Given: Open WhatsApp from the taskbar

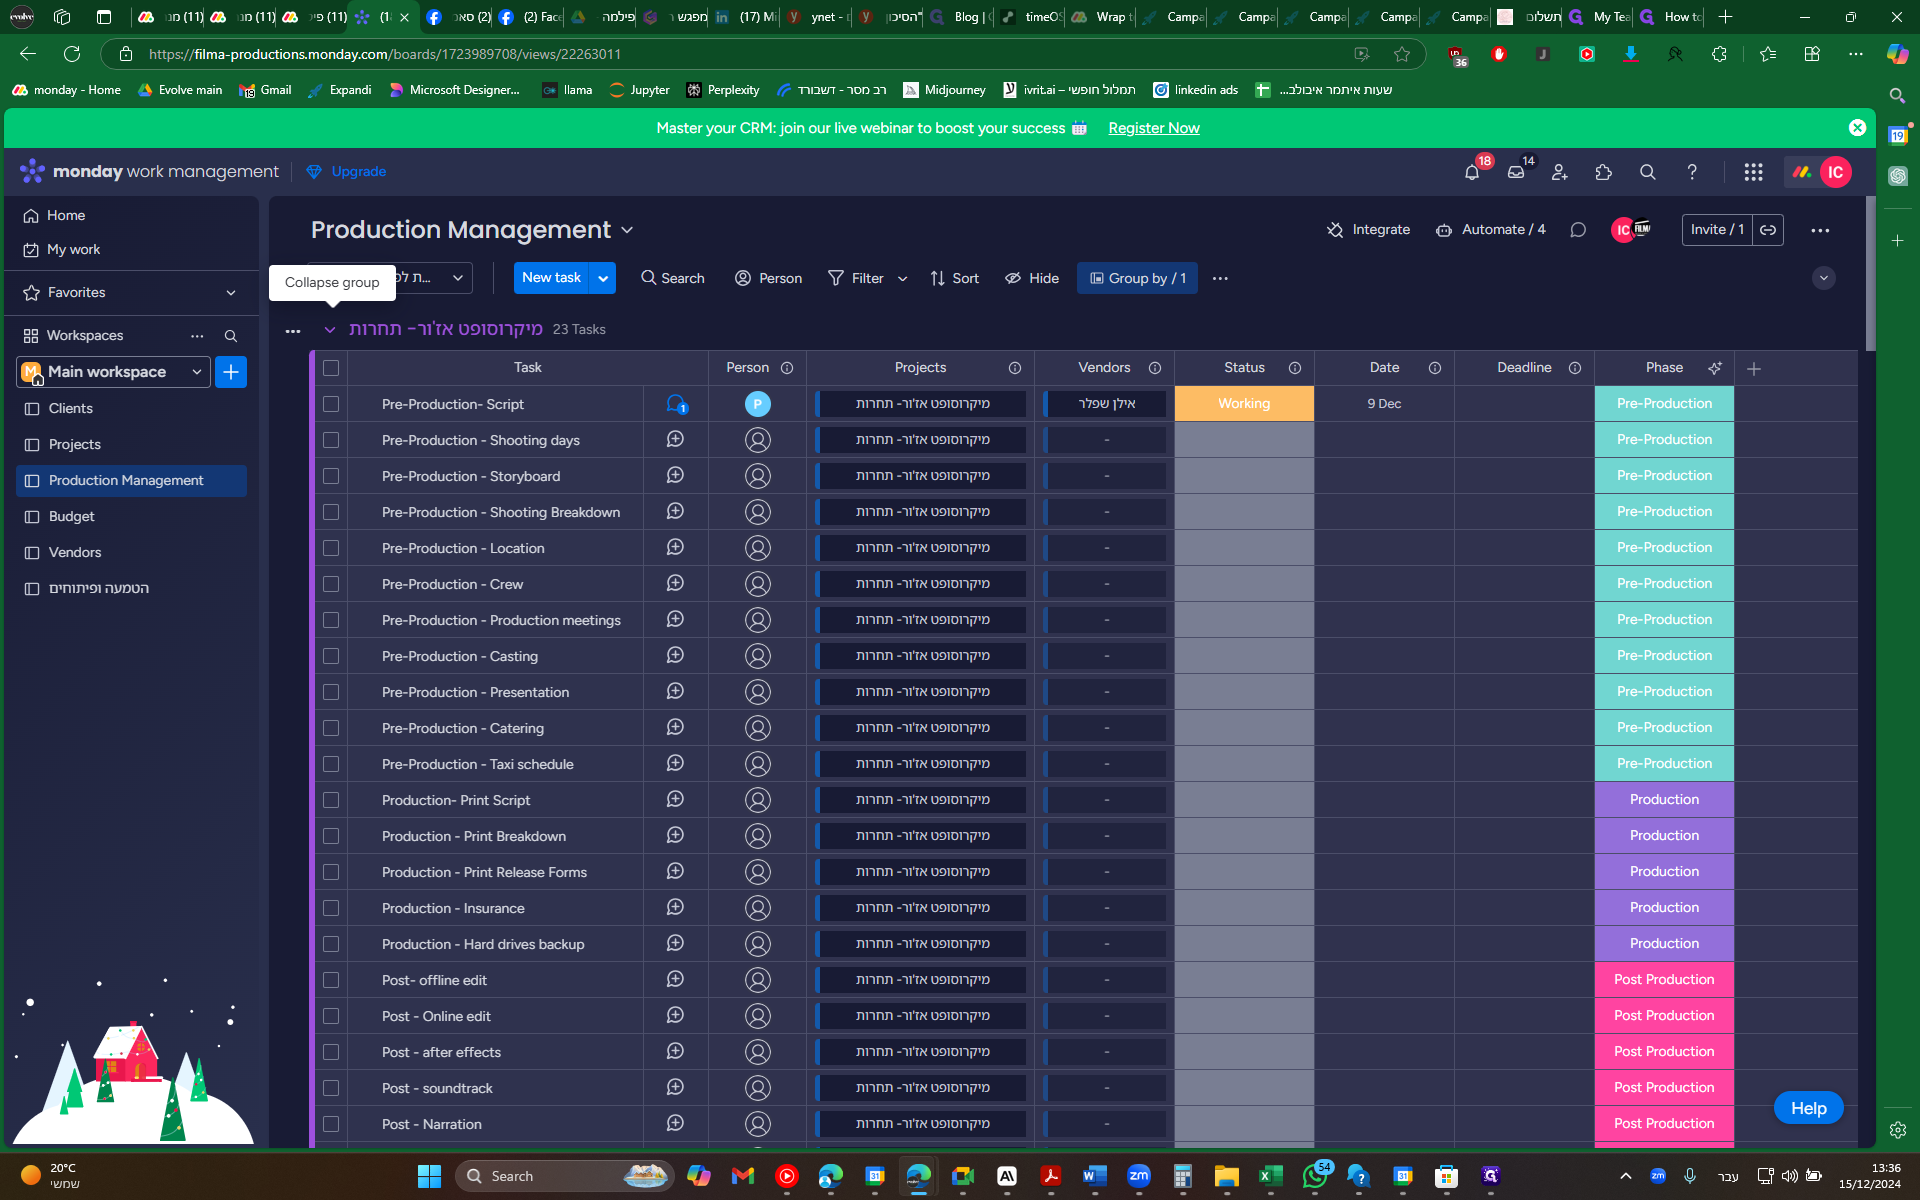Looking at the screenshot, I should click(x=1315, y=1176).
